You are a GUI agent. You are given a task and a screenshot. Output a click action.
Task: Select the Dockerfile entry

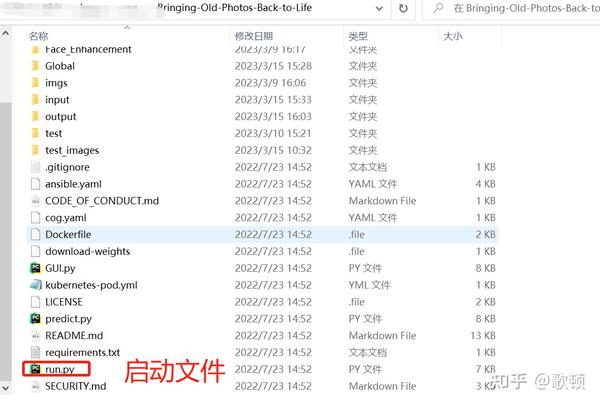tap(262, 234)
